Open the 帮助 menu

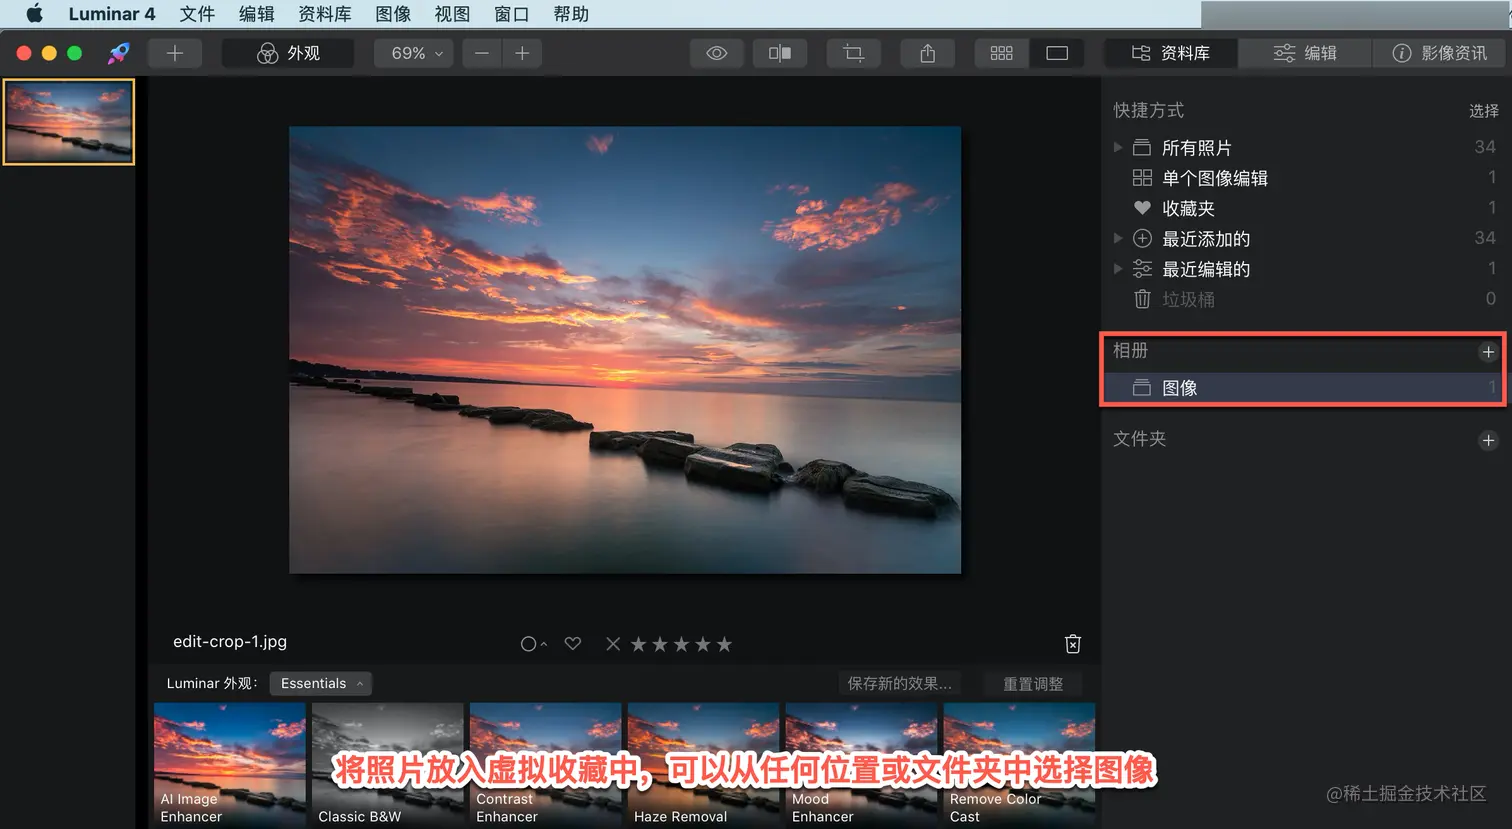[571, 14]
